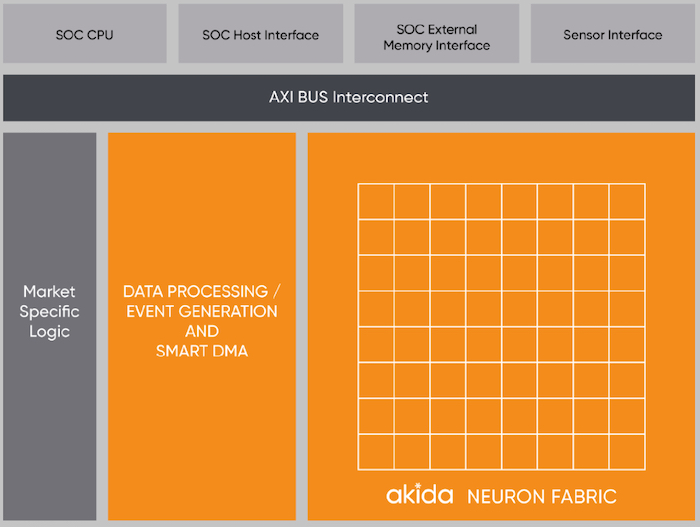Click the SOC External Memory Interface block
The height and width of the screenshot is (527, 700).
(437, 33)
